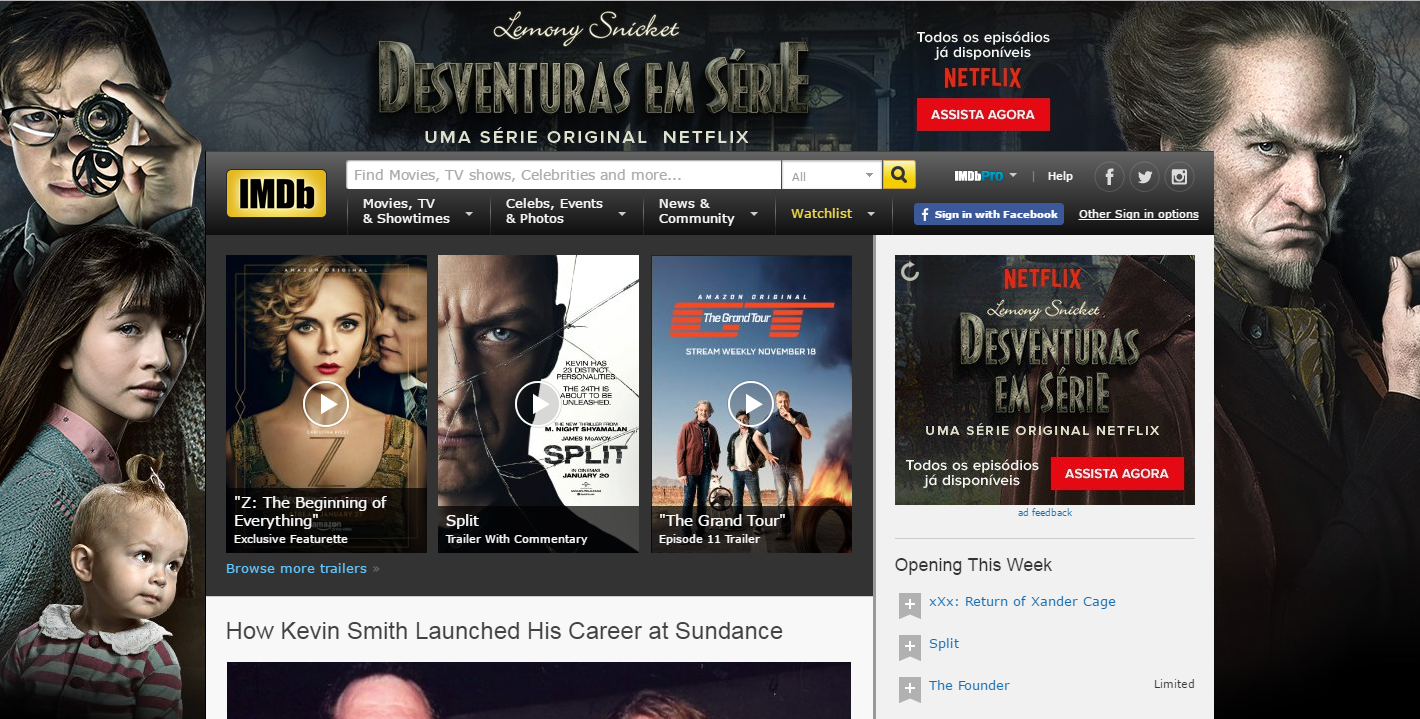Play the Z: The Beginning of Everything trailer

coord(326,404)
